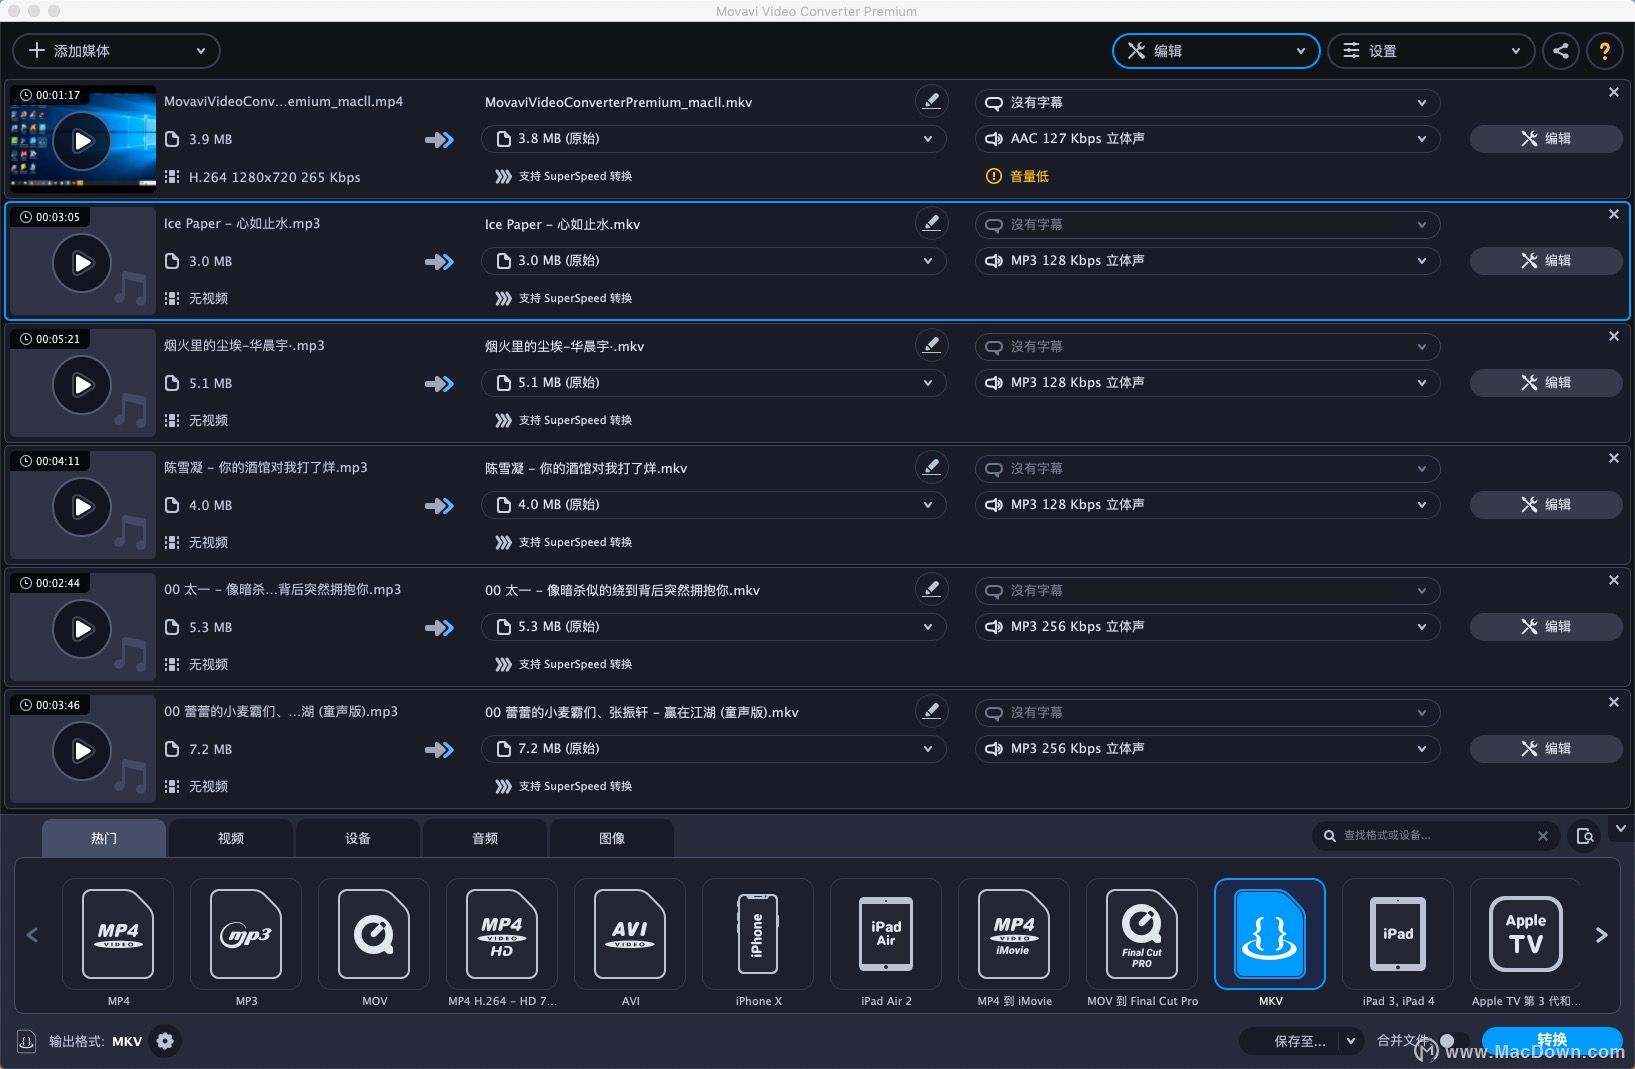Click the detect device icon beside search
Viewport: 1635px width, 1069px height.
(1585, 836)
